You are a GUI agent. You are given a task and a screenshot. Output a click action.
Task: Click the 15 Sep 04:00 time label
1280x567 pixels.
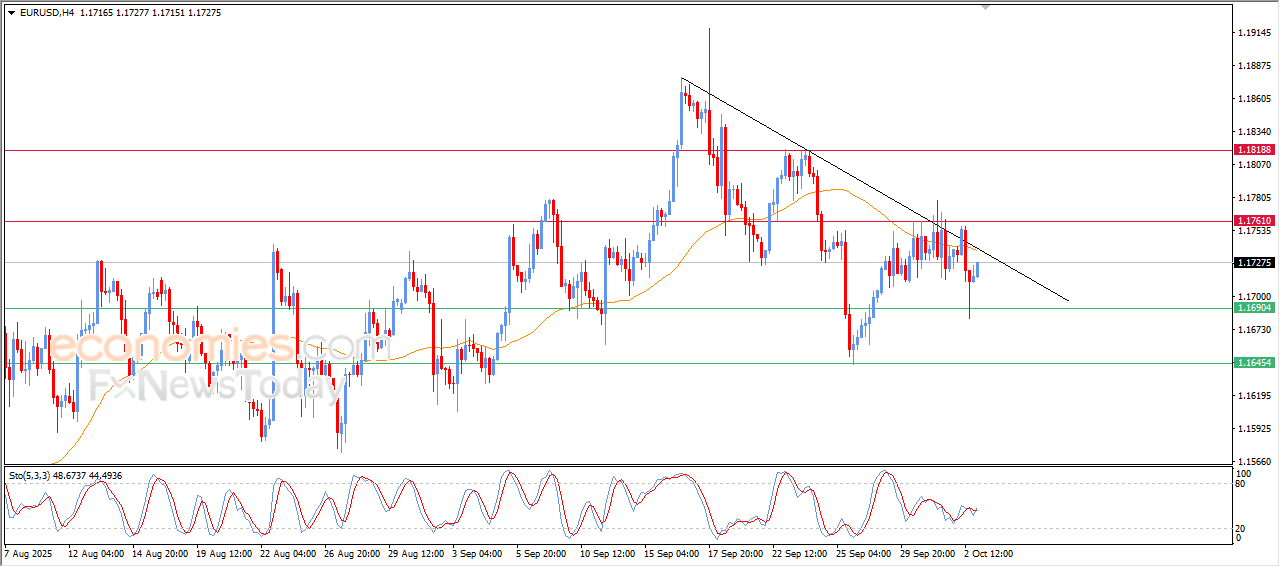(671, 553)
